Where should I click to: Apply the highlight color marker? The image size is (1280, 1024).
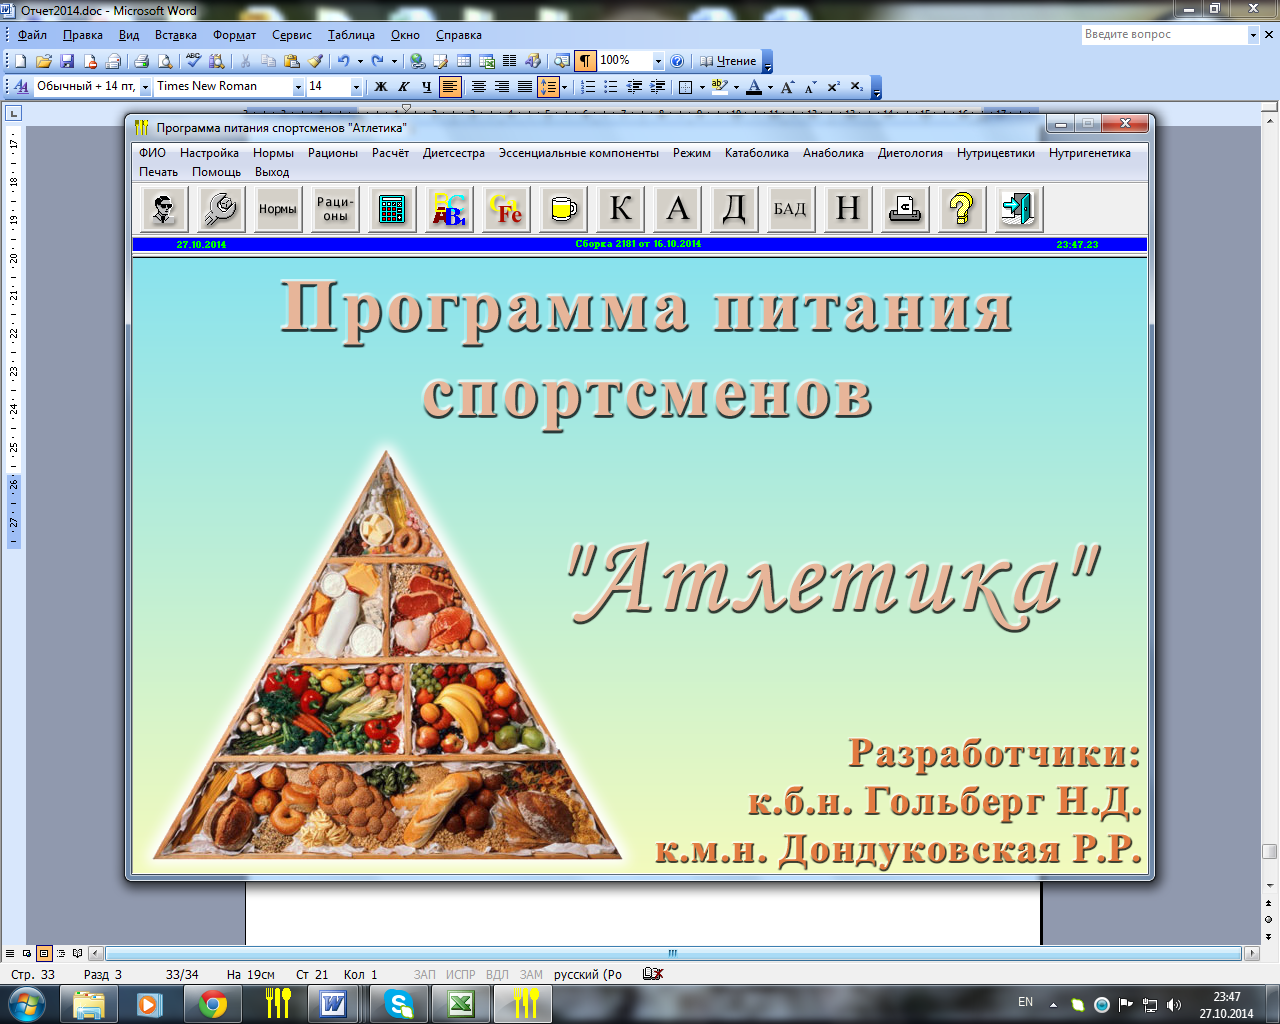[720, 87]
